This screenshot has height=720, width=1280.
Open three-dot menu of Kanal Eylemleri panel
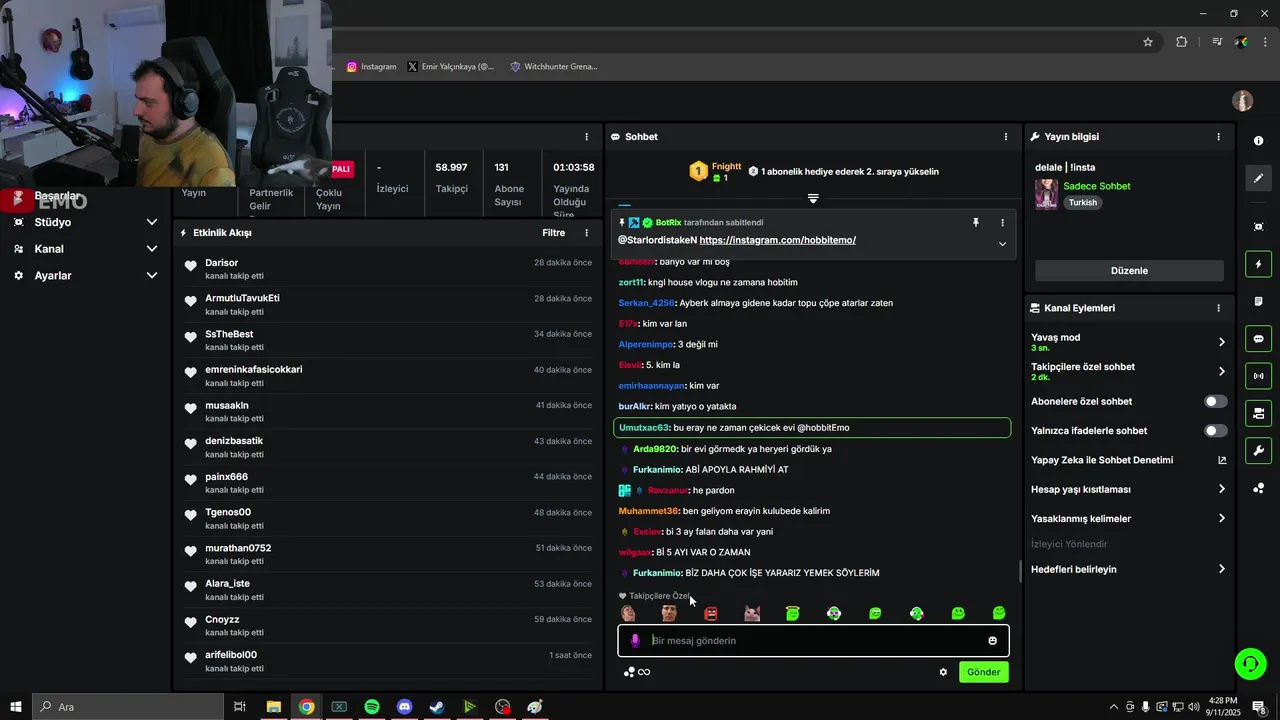[1218, 308]
